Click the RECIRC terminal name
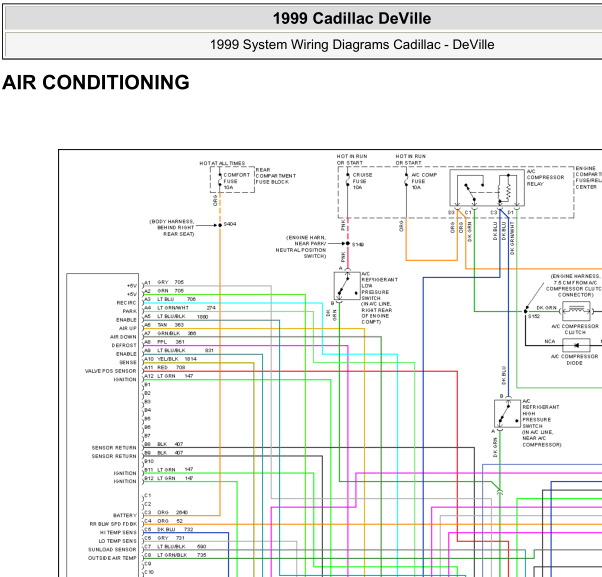 click(126, 303)
